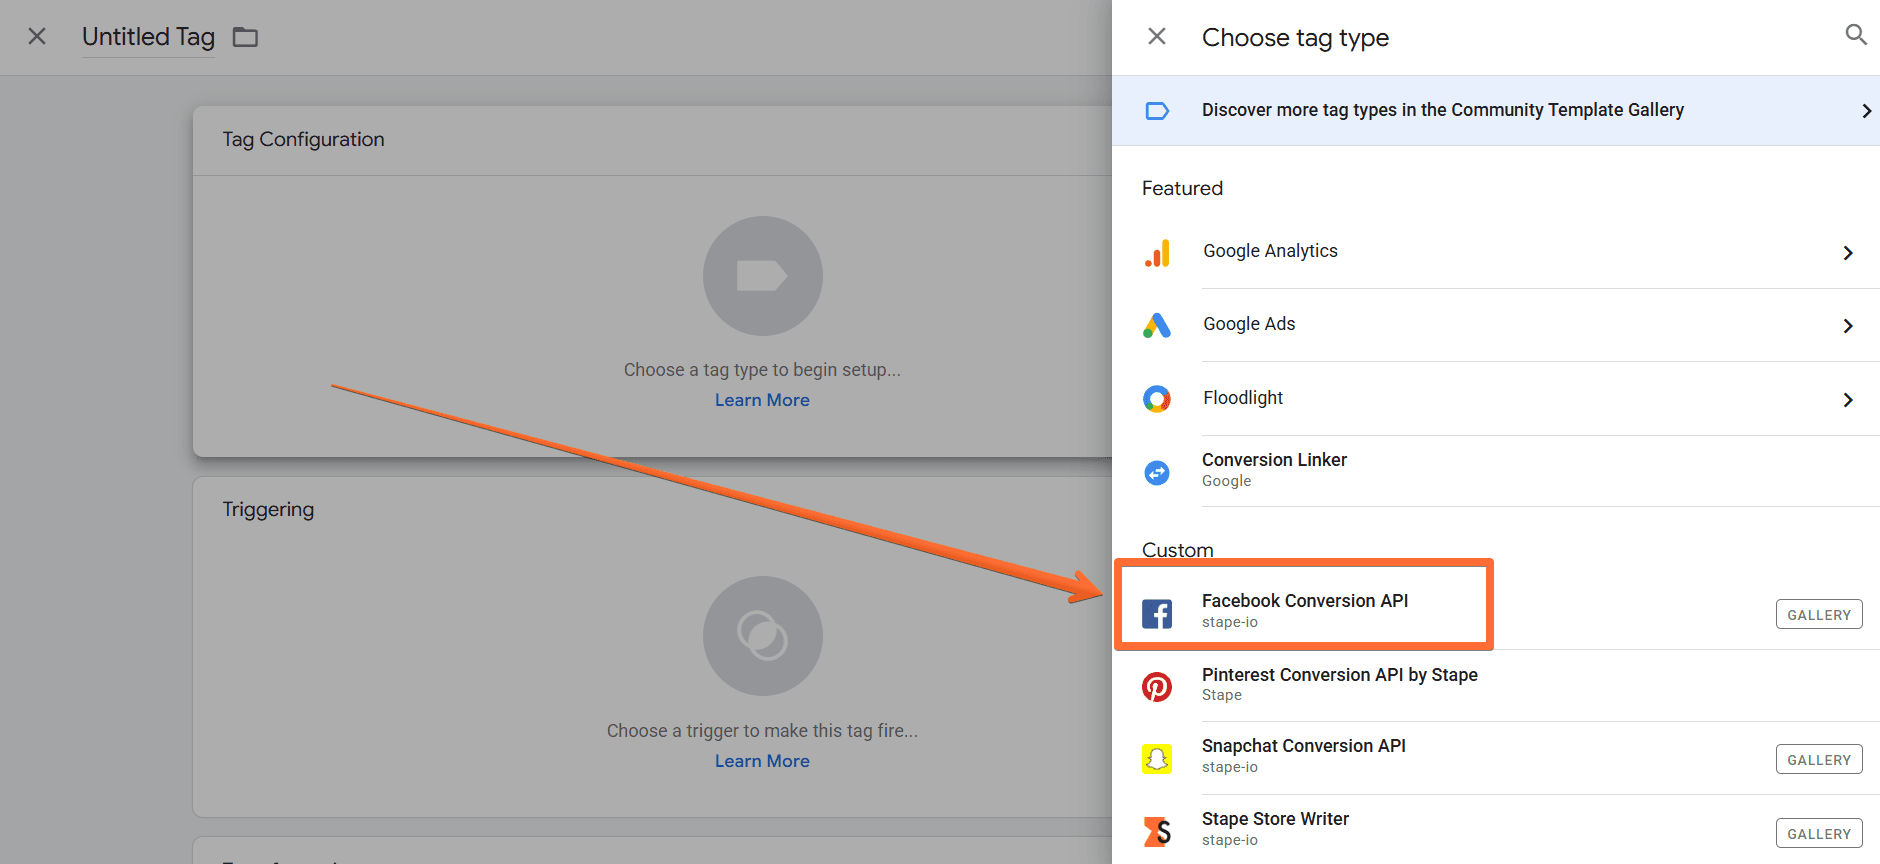
Task: Open the Community Template Gallery chevron
Action: point(1866,111)
